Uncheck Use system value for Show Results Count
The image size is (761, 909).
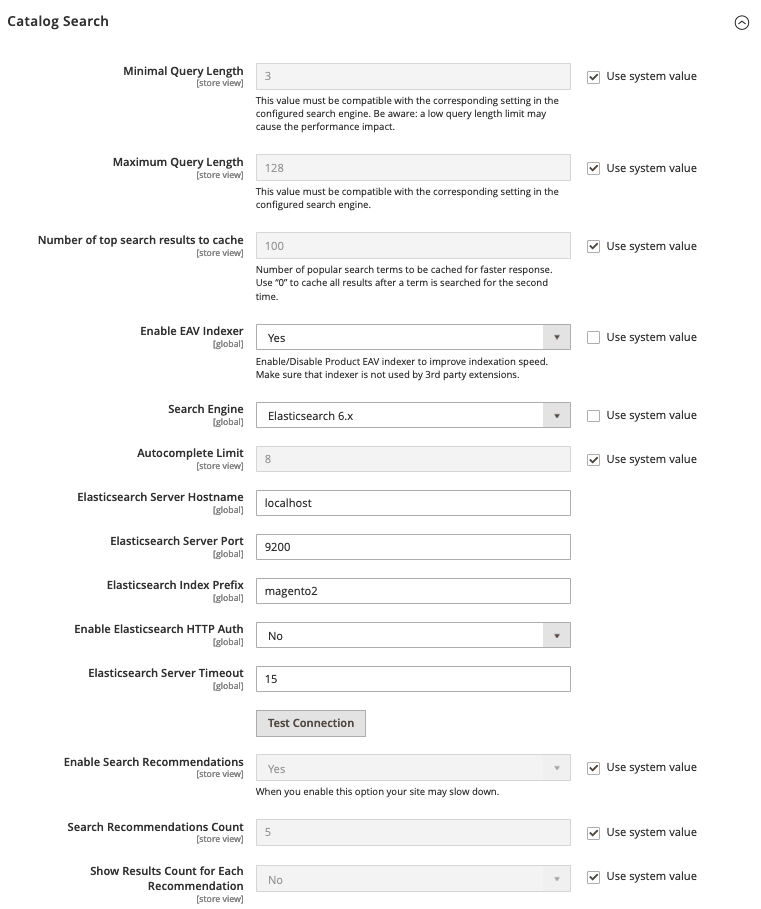[x=593, y=877]
